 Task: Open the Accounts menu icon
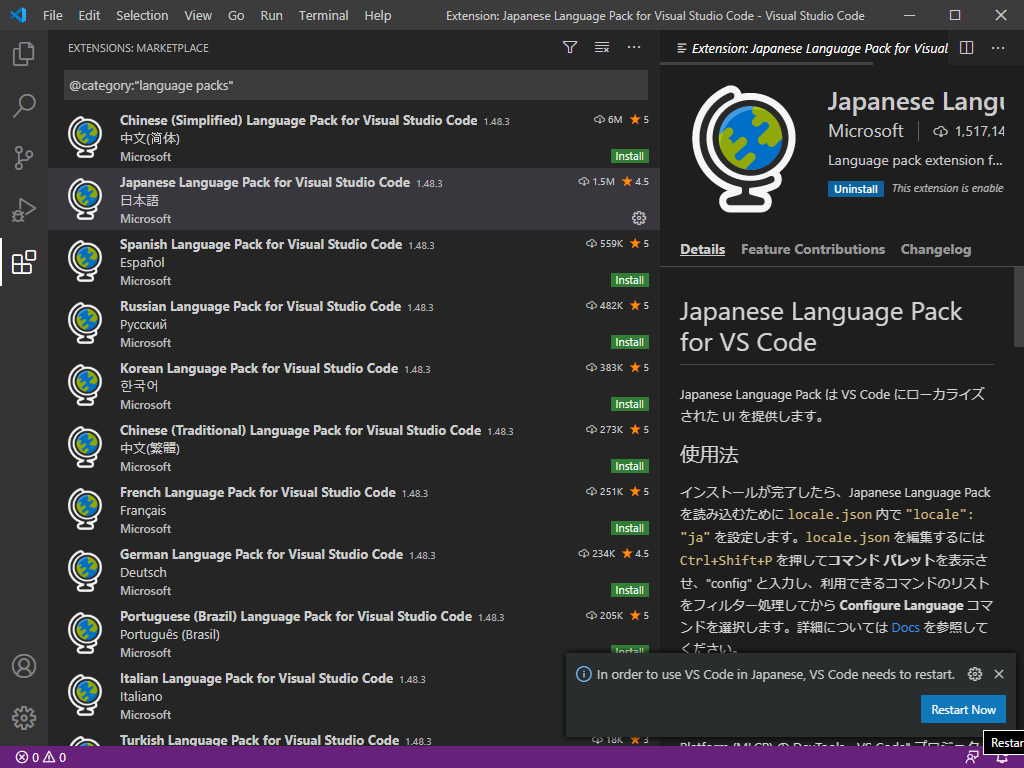click(x=24, y=666)
